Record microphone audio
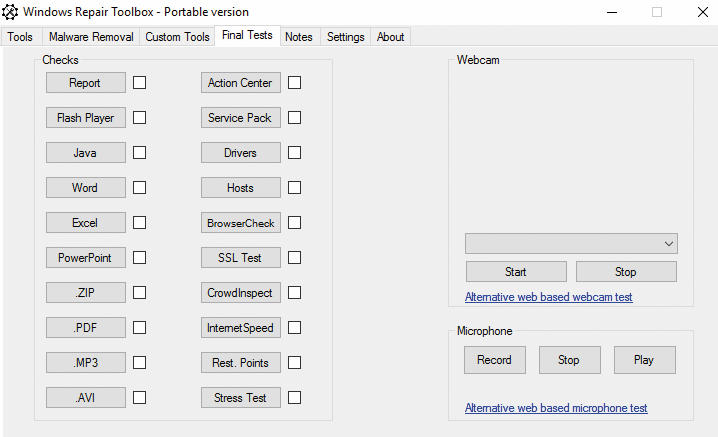718x437 pixels. 495,360
